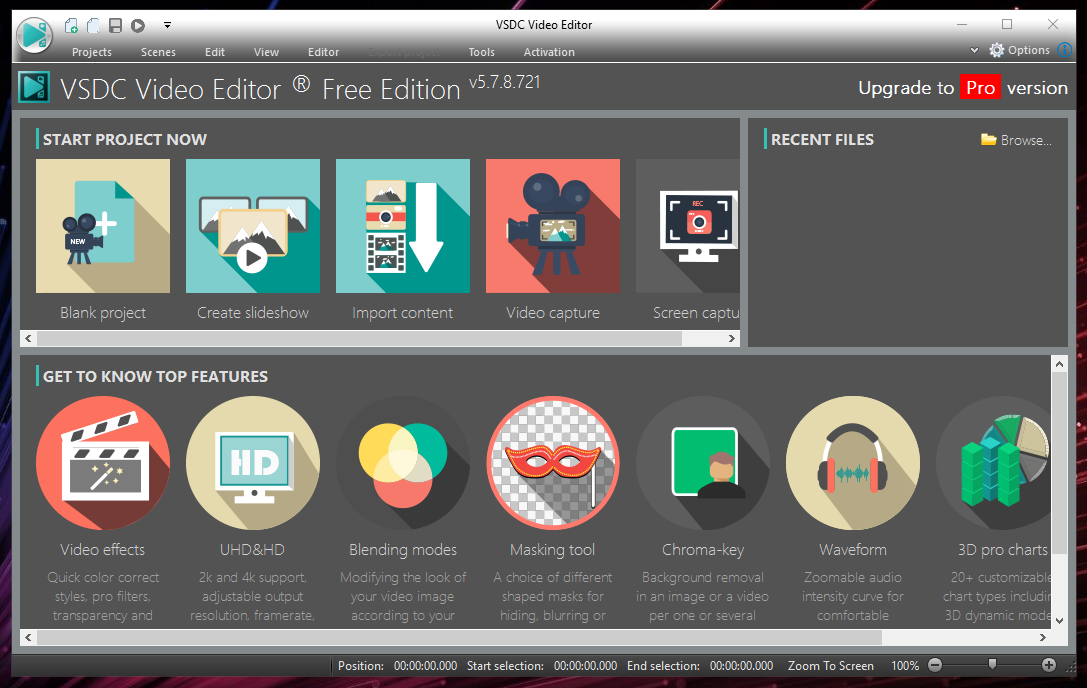The height and width of the screenshot is (688, 1087).
Task: Click Save project floppy icon
Action: pos(116,26)
